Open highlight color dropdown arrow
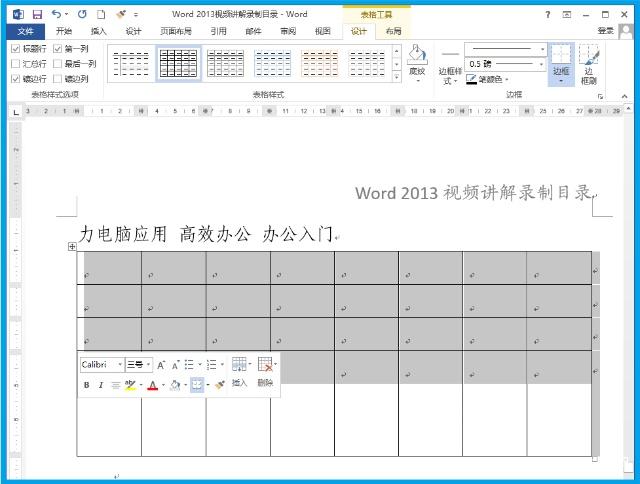Viewport: 640px width, 484px height. click(x=141, y=385)
